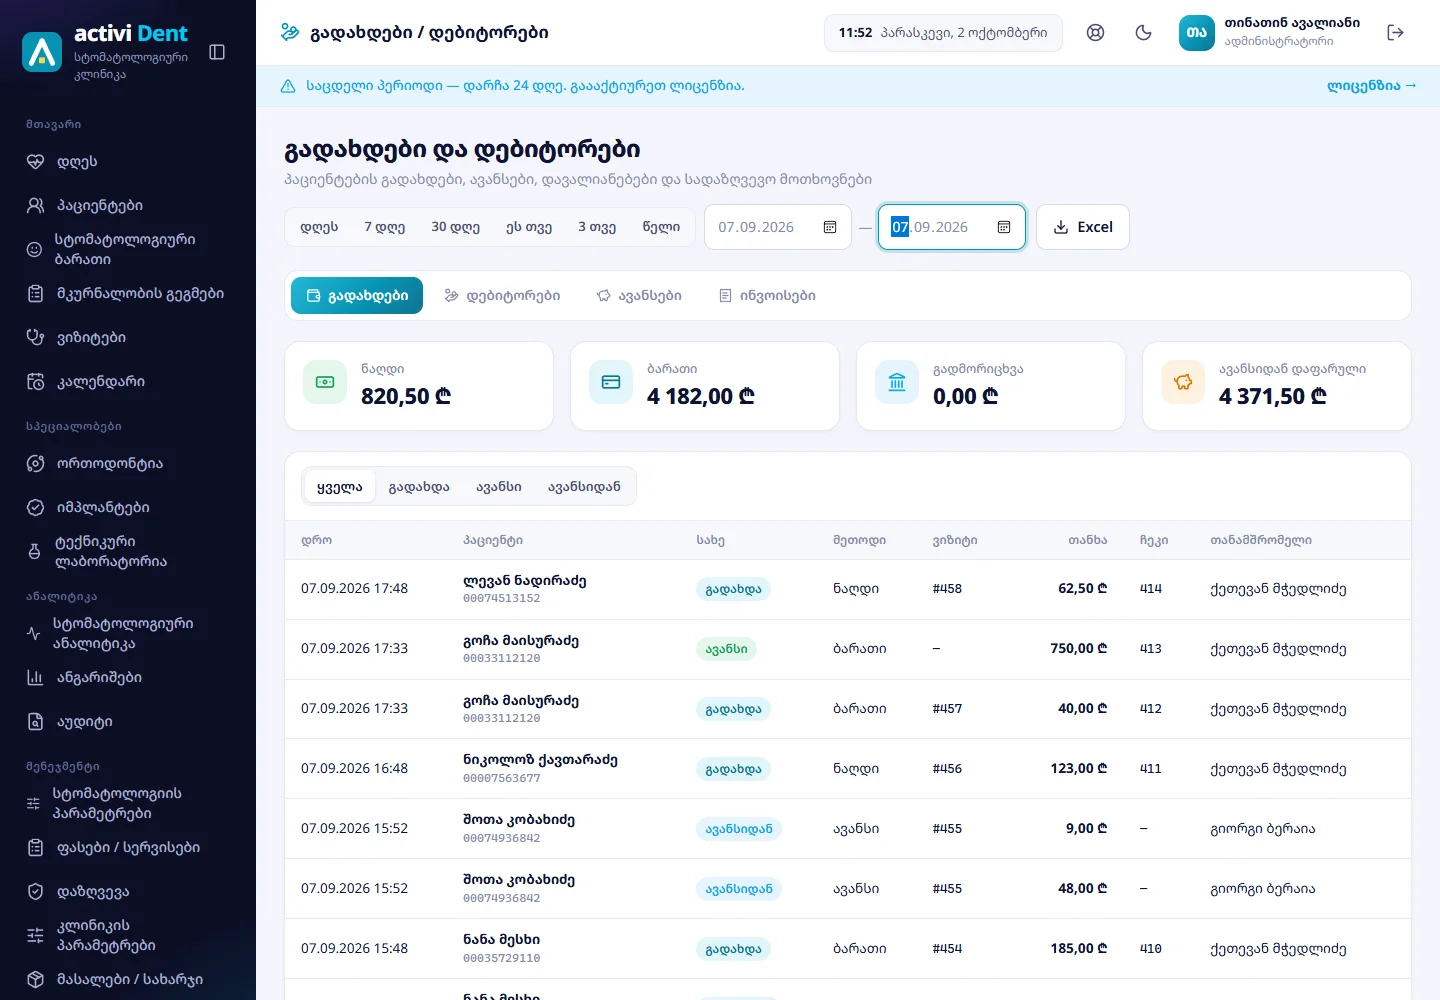1440x1000 pixels.
Task: Open ტექნიკური ლაბორატორია in the sidebar
Action: (x=128, y=551)
